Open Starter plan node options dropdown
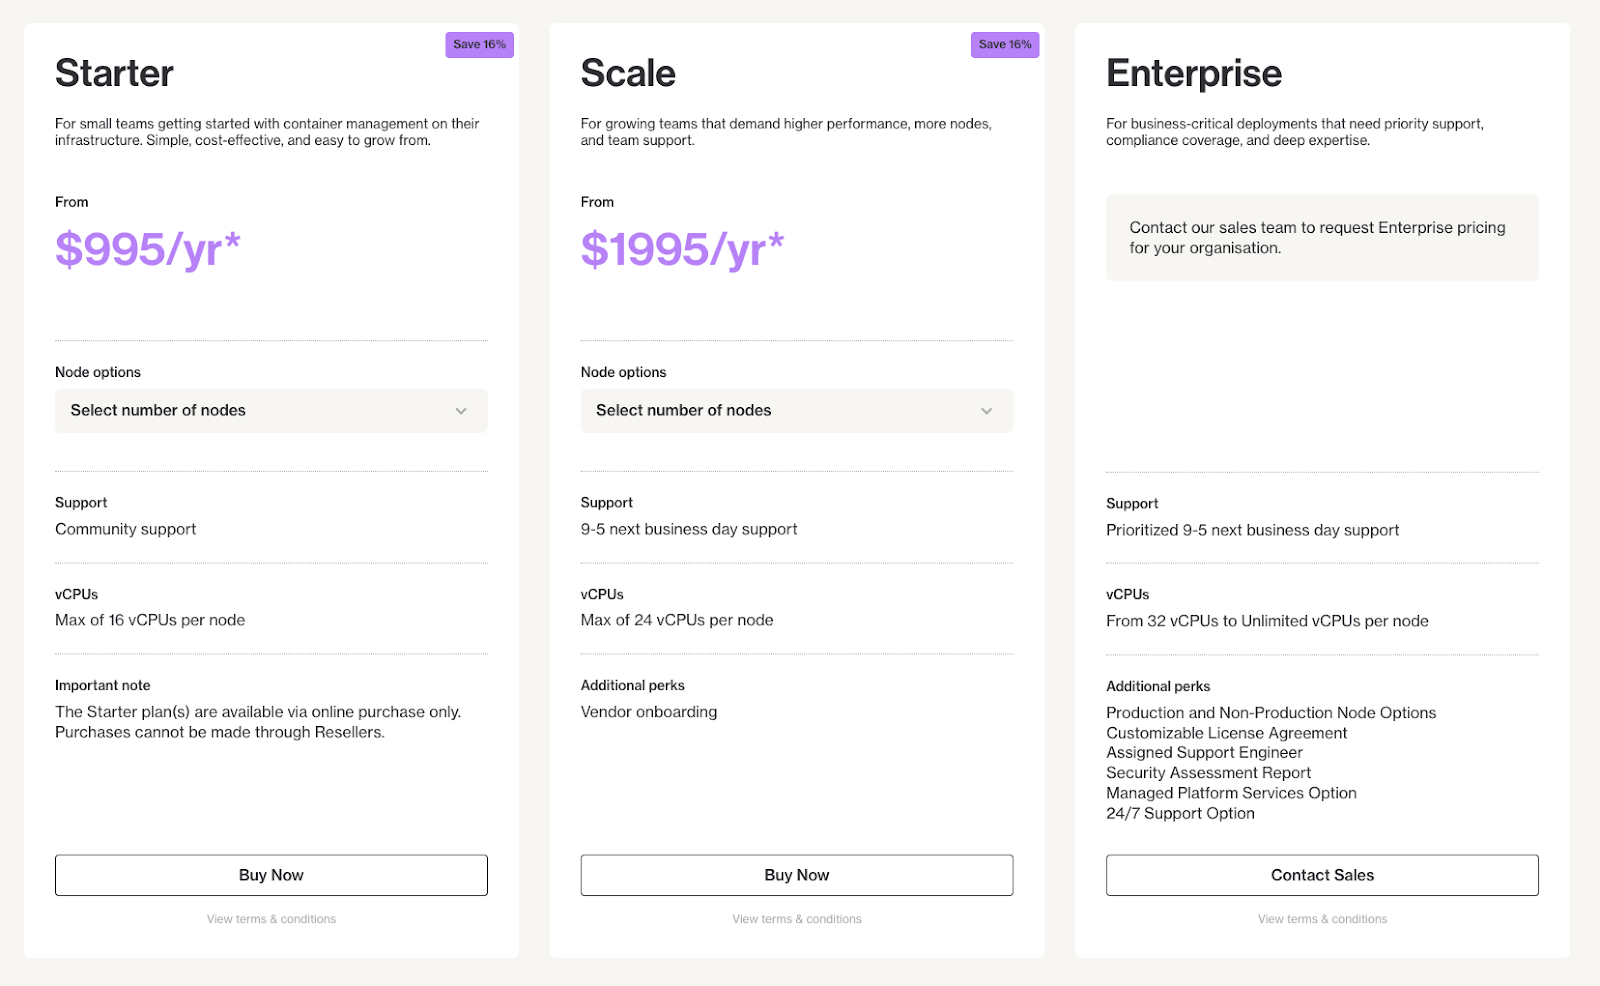1600x986 pixels. click(x=271, y=411)
